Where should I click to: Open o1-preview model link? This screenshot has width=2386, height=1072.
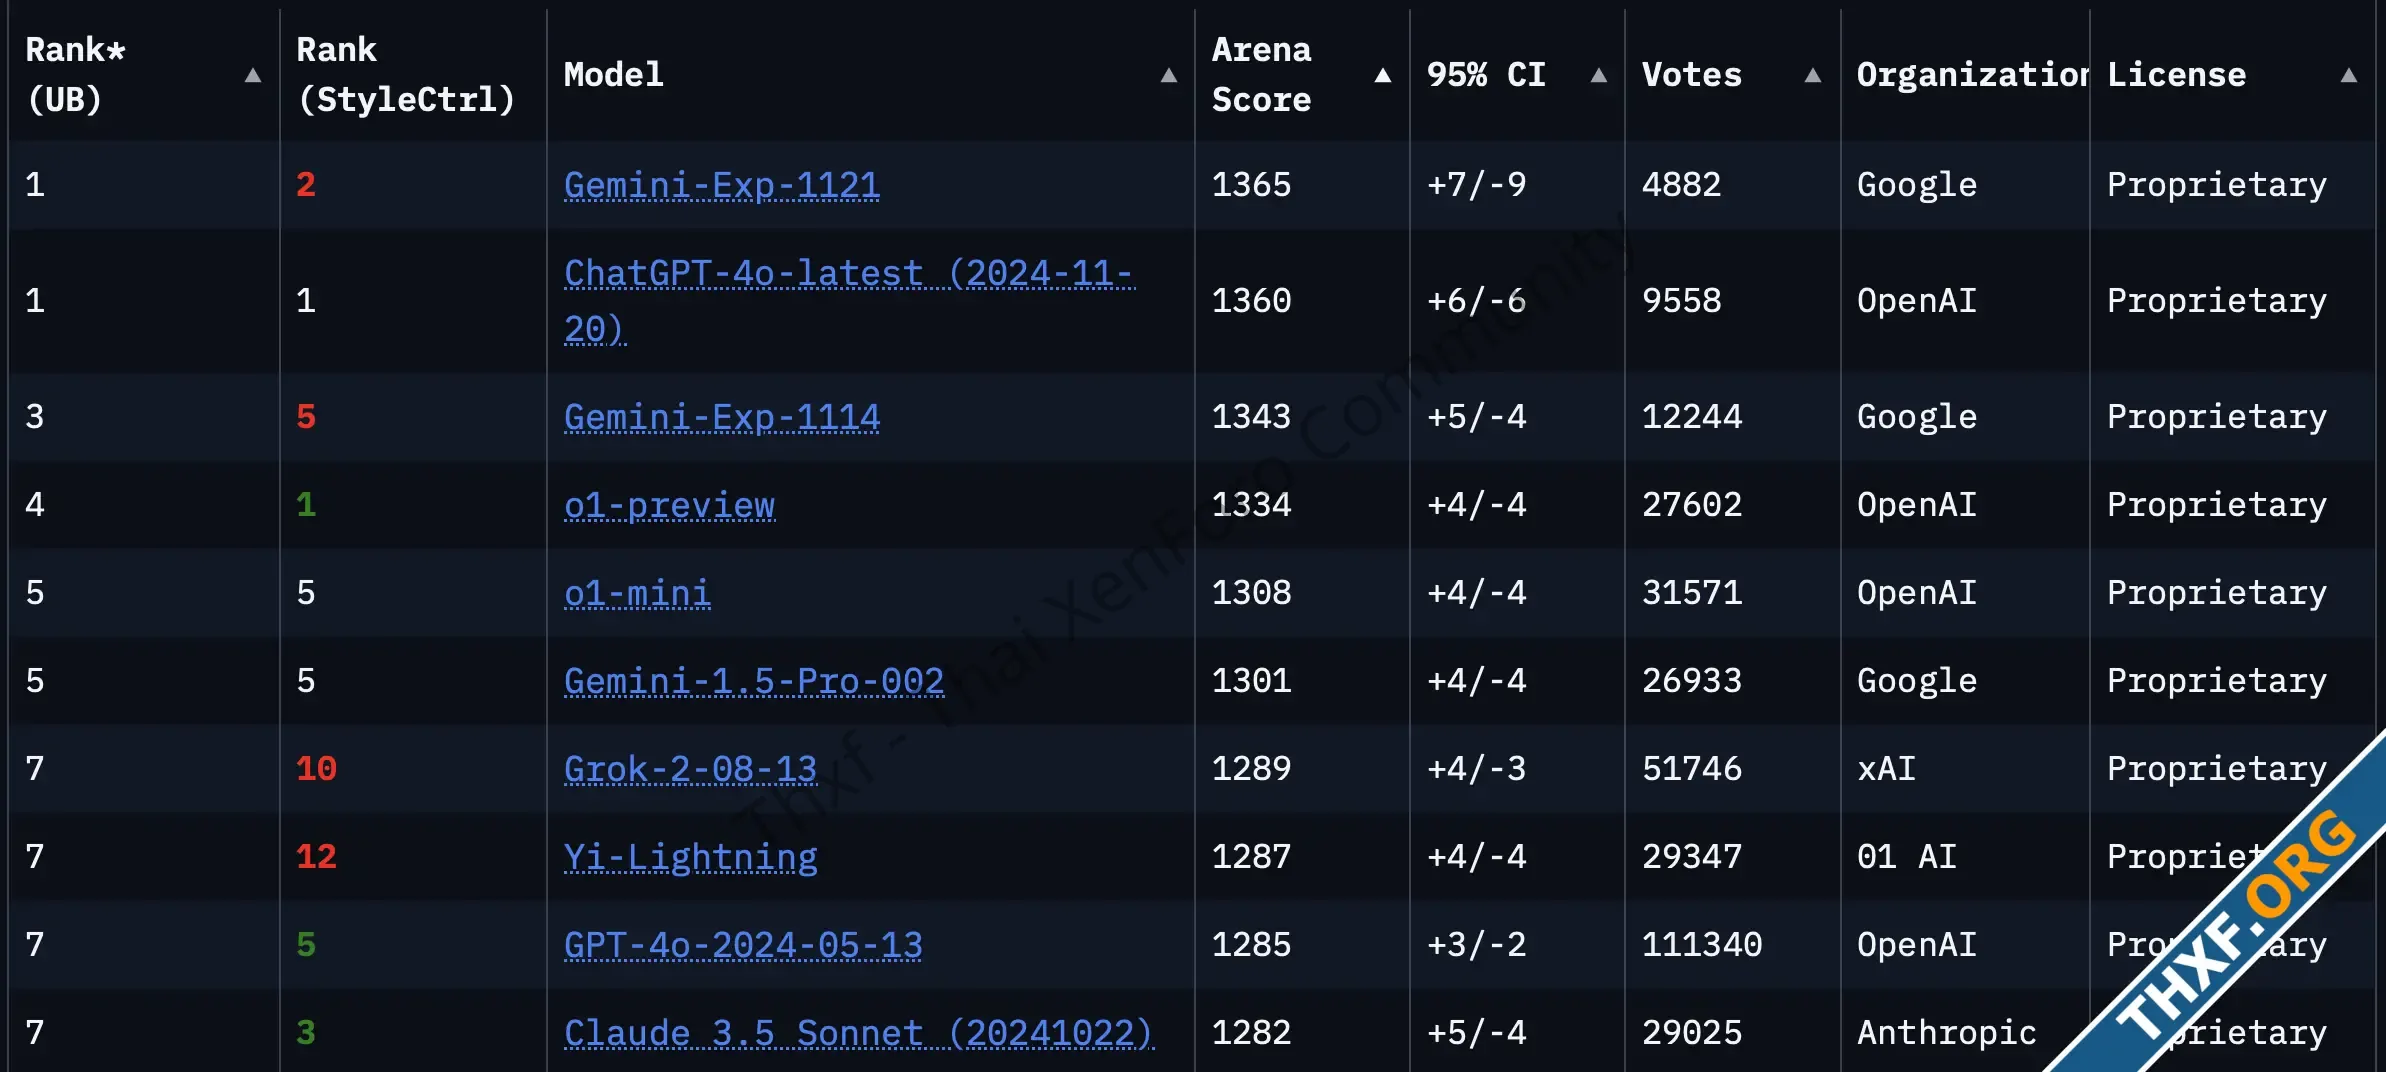(669, 505)
